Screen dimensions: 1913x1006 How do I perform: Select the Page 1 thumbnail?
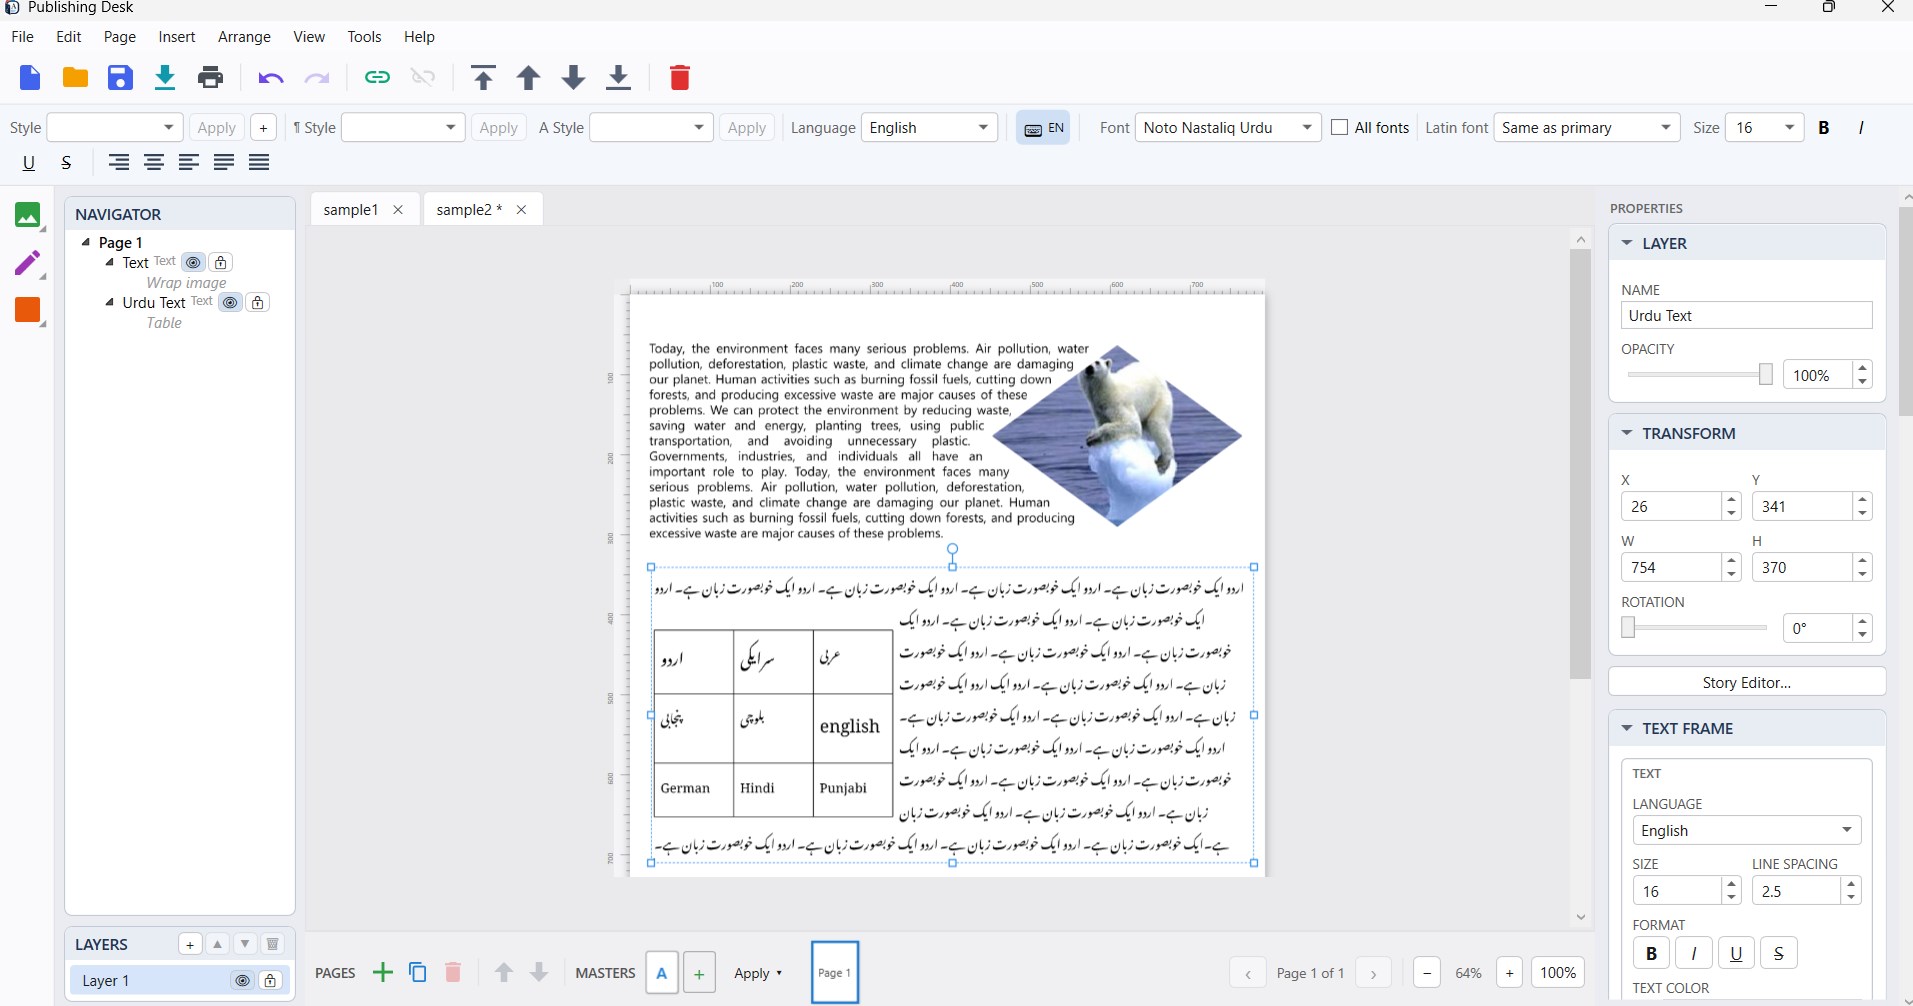835,972
